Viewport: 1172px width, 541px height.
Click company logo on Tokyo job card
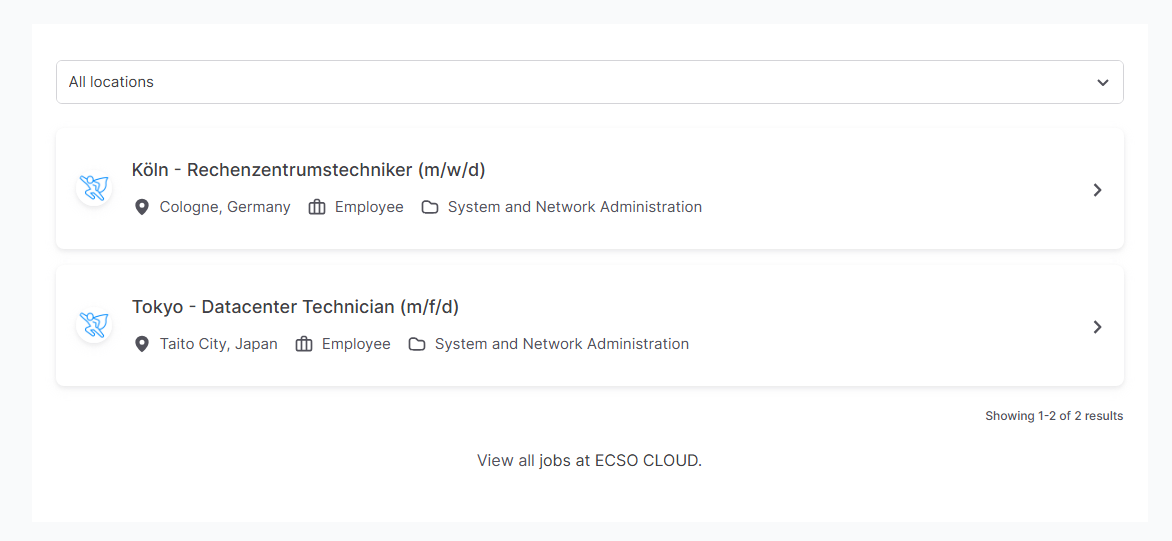coord(94,325)
